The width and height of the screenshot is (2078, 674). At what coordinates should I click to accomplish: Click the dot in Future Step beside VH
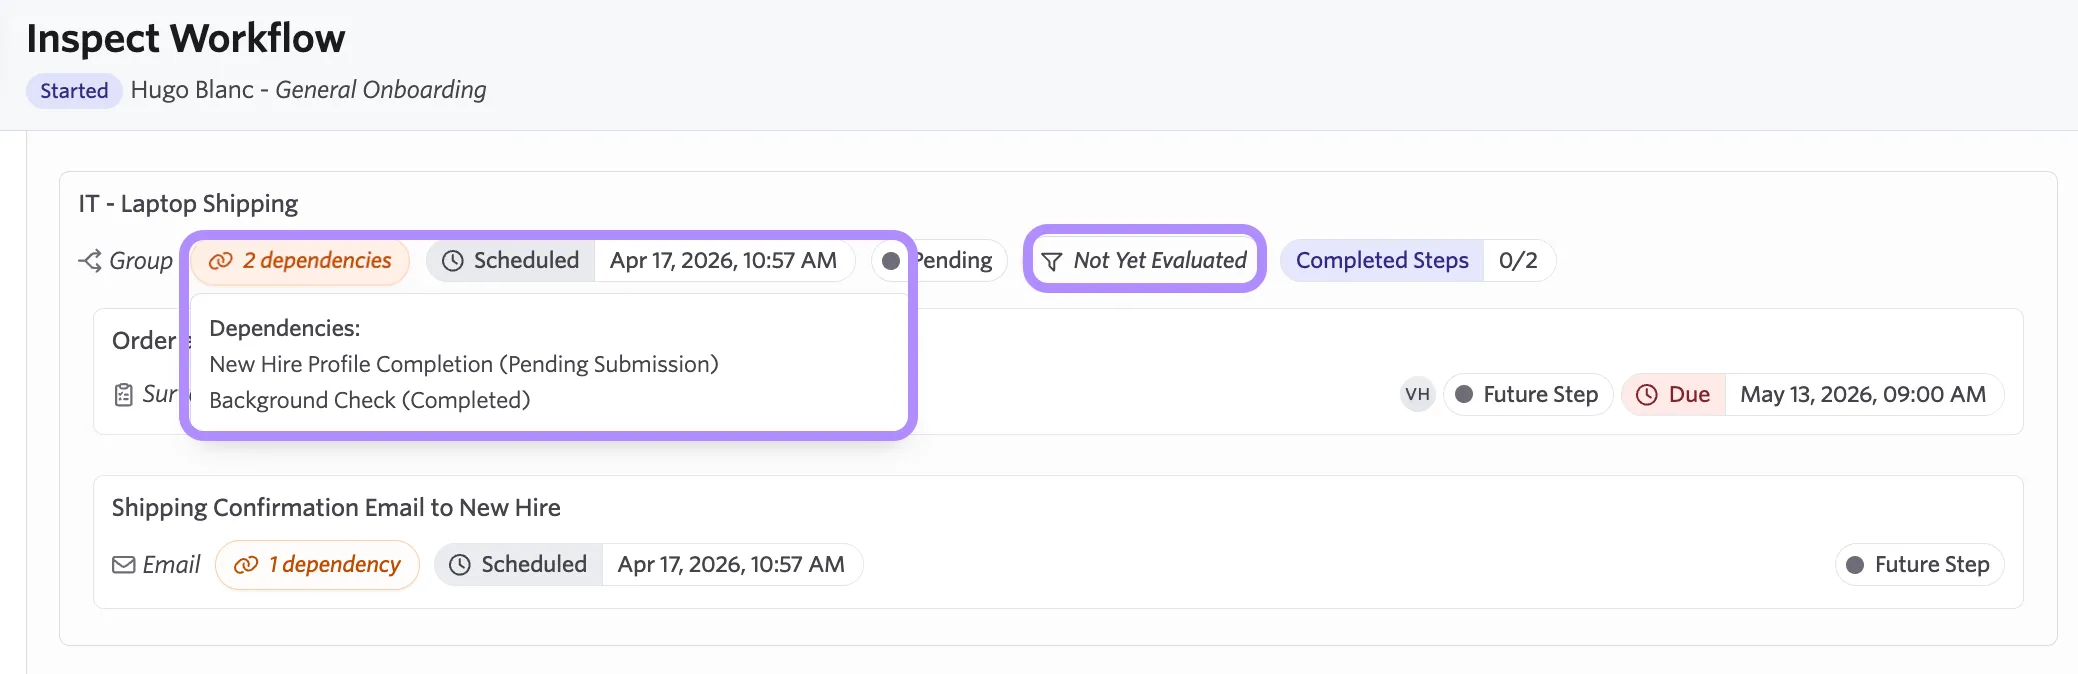tap(1464, 394)
